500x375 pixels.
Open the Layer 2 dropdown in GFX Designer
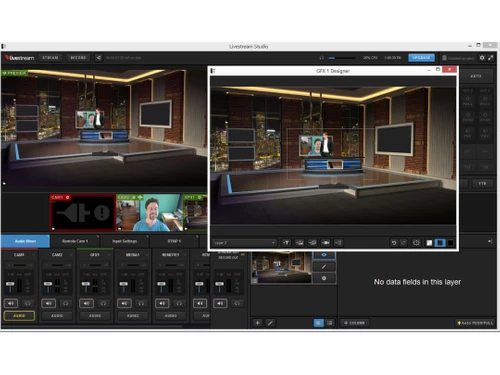[244, 243]
